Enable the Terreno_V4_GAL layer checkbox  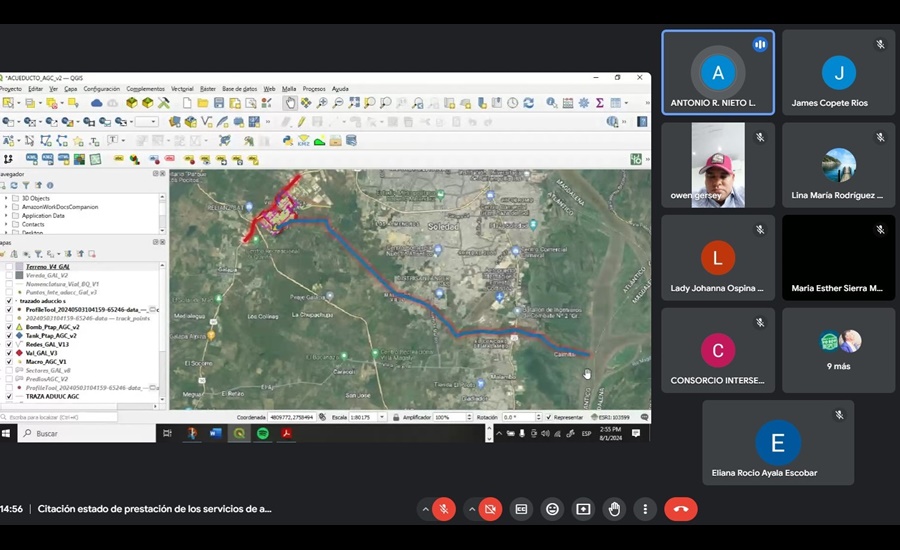[x=9, y=267]
